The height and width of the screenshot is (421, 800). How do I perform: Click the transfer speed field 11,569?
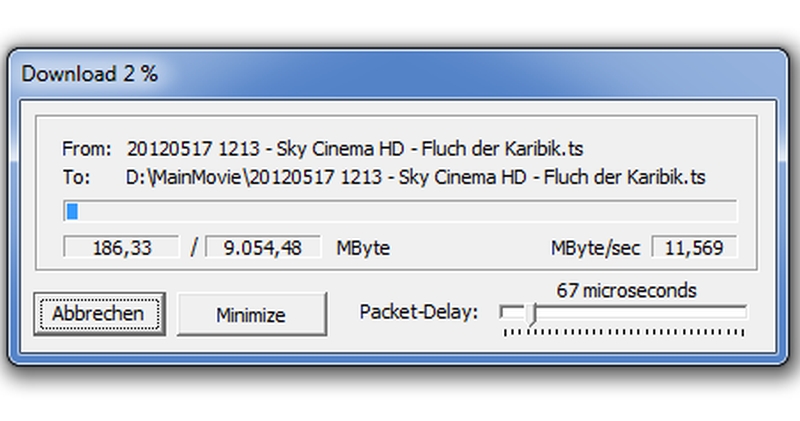694,247
